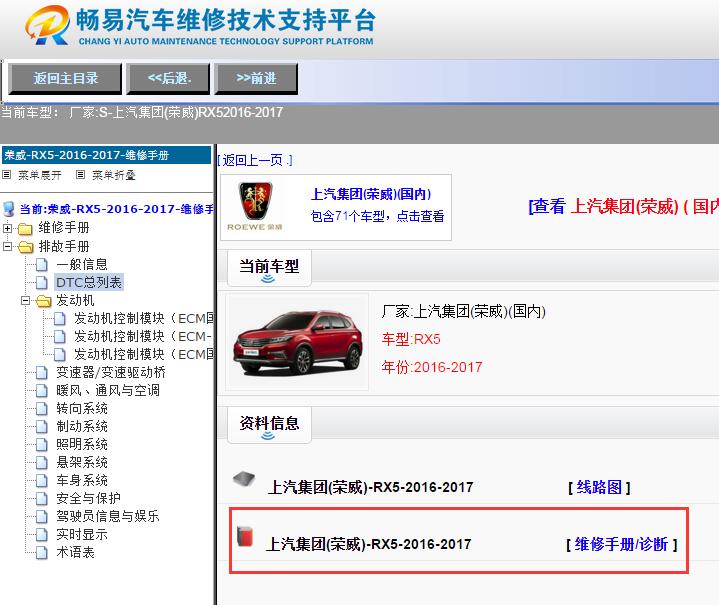Open 驾驶员信息与娱乐 in the tree
Screen dimensions: 719x605
click(x=107, y=516)
